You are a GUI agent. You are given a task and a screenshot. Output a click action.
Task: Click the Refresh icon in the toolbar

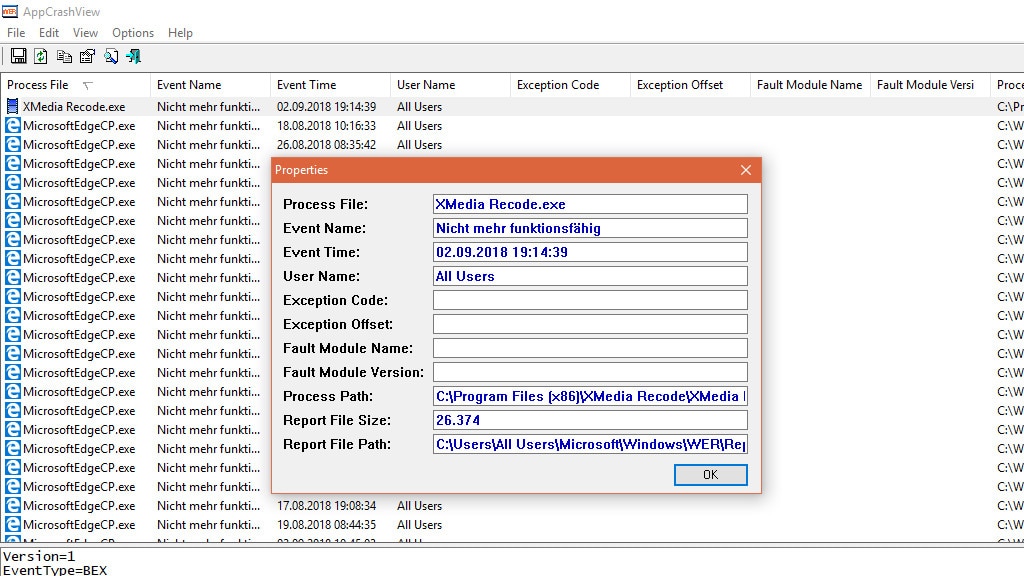40,56
